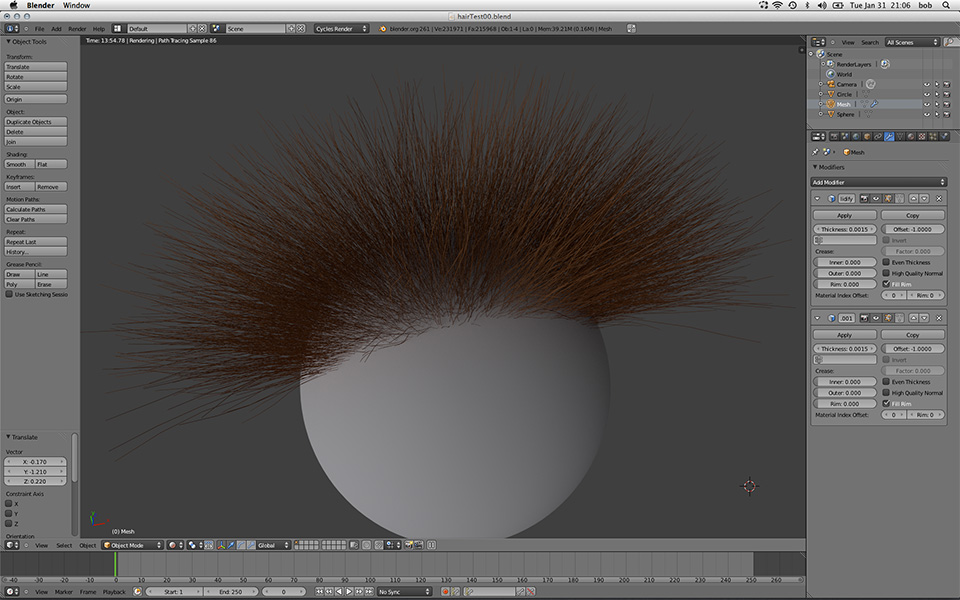Open the macOS Window menu
This screenshot has width=960, height=600.
tap(77, 5)
